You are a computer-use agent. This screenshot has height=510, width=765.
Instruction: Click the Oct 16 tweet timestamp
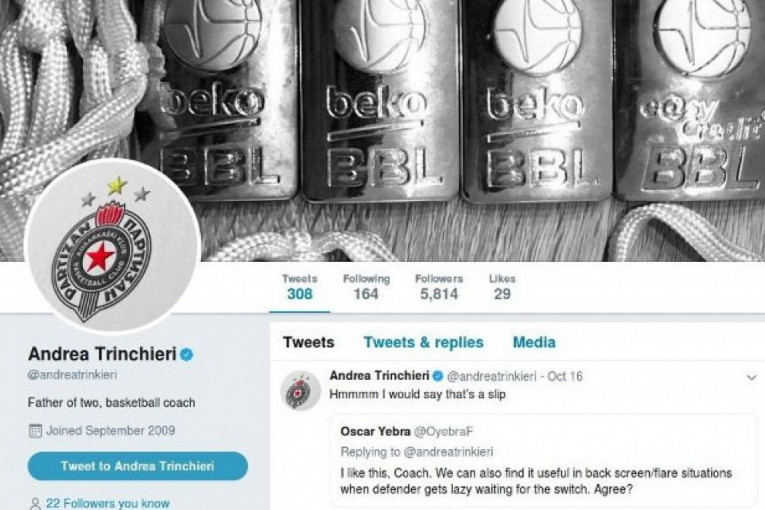tap(565, 376)
